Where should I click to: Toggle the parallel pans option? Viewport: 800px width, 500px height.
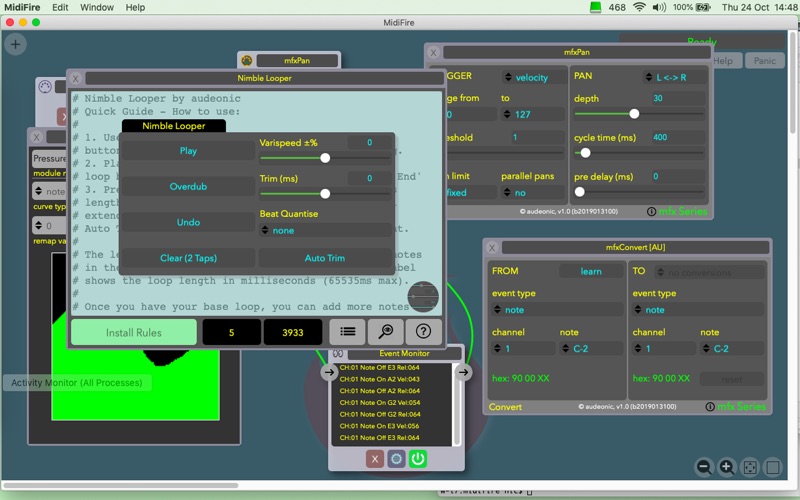pos(530,193)
